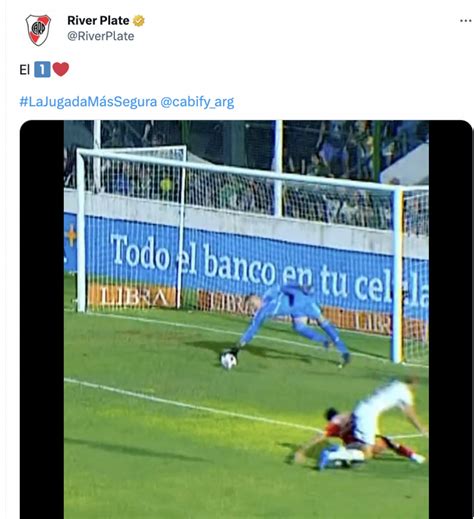Image resolution: width=474 pixels, height=519 pixels.
Task: Open the River Plate crest avatar
Action: [38, 30]
